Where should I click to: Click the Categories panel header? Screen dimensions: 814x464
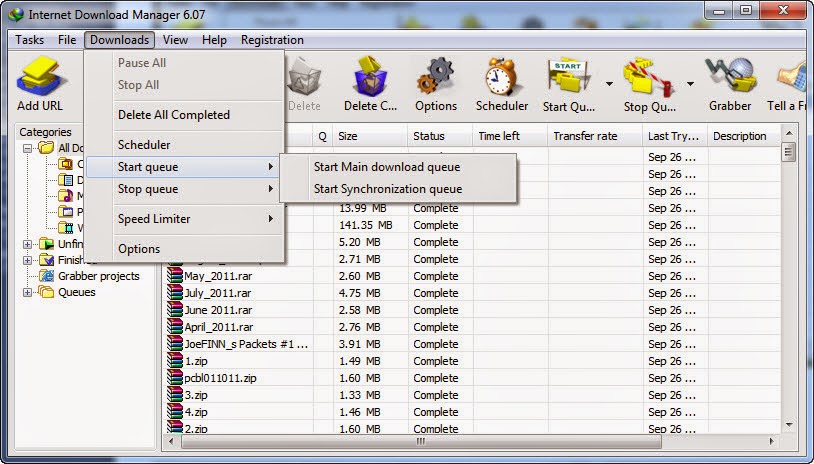click(45, 132)
